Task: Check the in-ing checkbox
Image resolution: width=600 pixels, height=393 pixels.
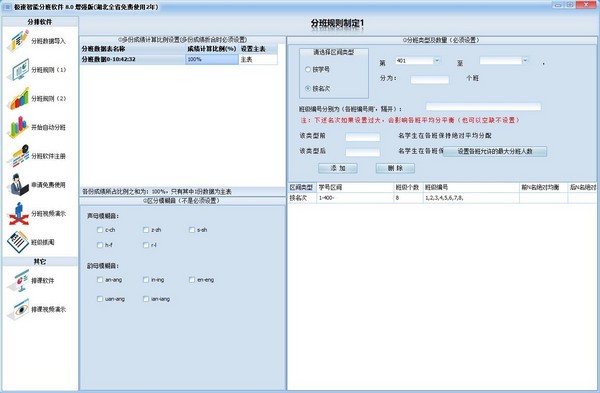Action: click(146, 280)
